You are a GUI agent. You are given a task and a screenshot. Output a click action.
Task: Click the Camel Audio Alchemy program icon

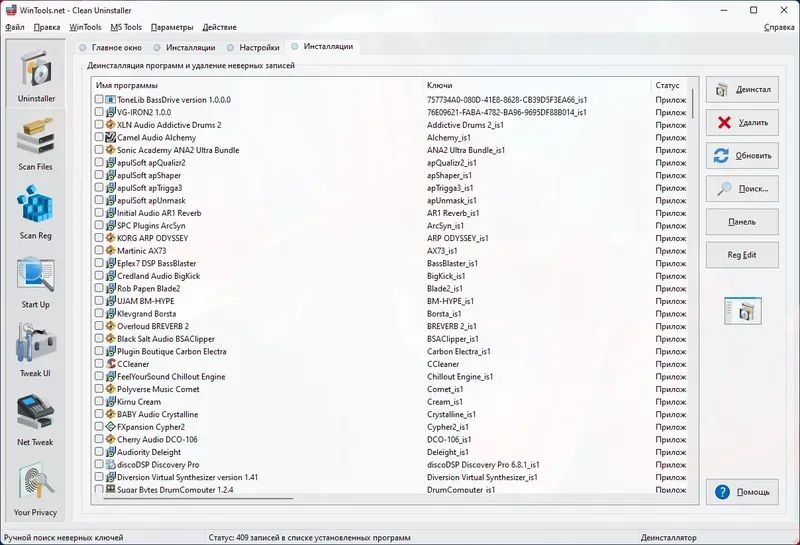pyautogui.click(x=110, y=137)
